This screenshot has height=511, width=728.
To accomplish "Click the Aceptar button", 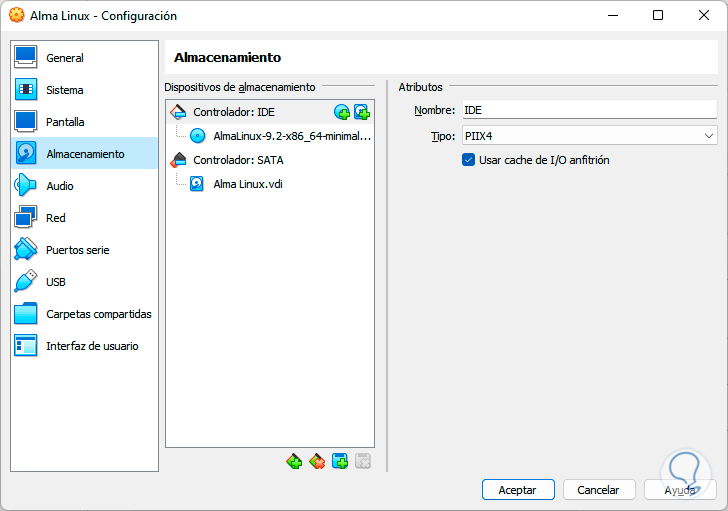I will pos(518,490).
